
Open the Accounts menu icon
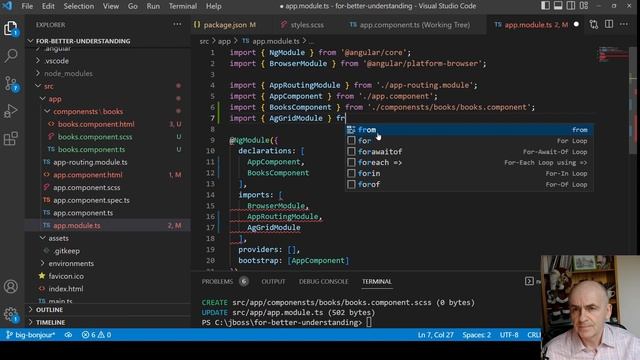pos(11,287)
